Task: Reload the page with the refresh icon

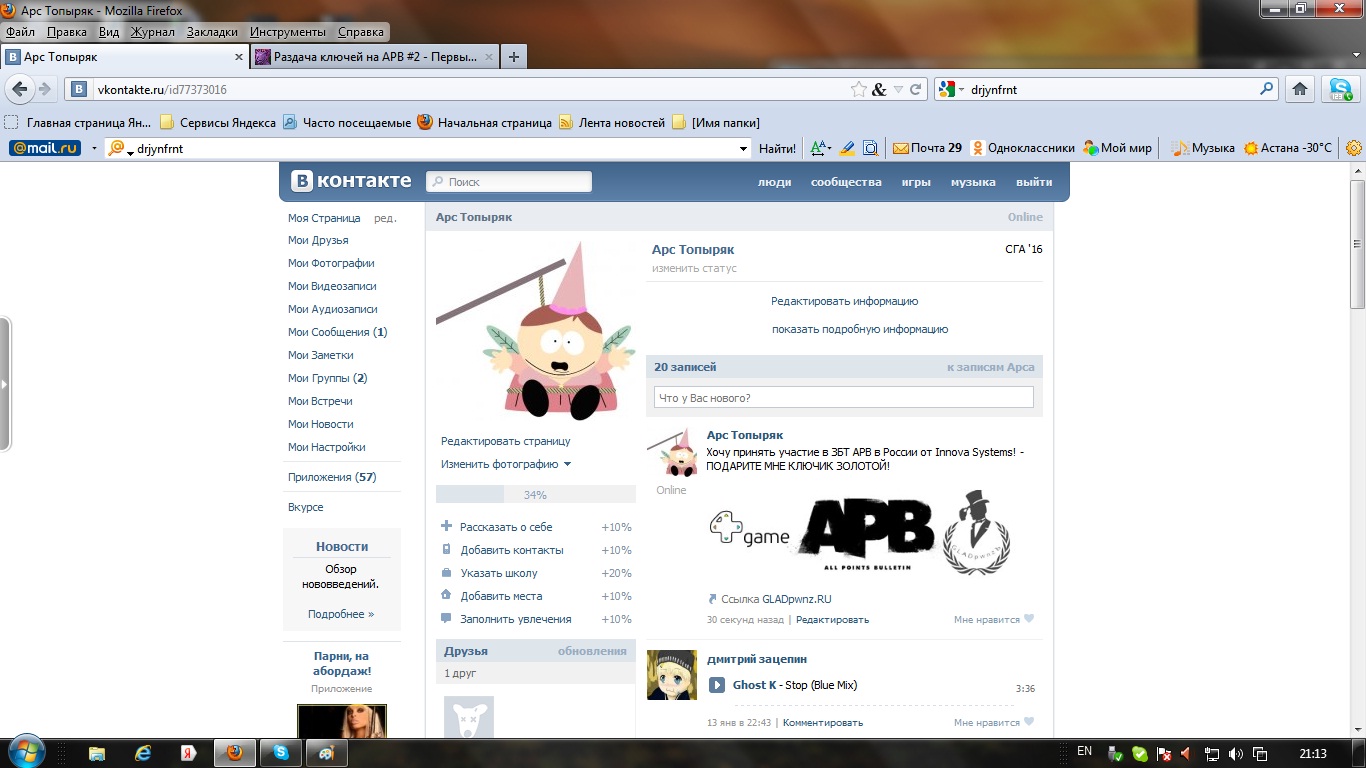Action: (916, 89)
